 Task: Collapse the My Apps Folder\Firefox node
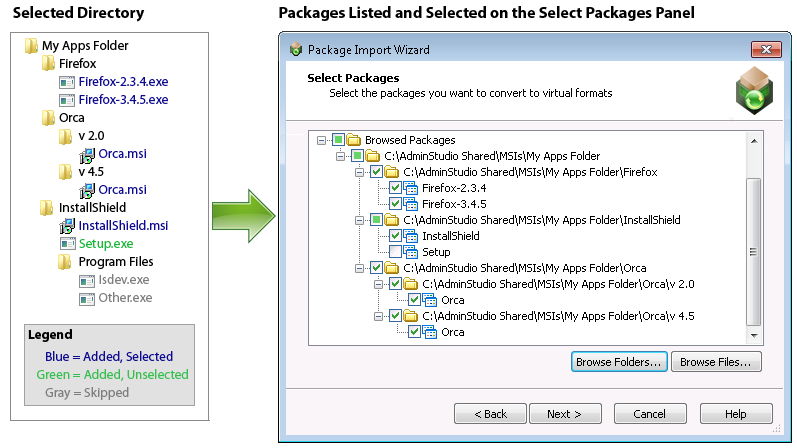coord(358,172)
